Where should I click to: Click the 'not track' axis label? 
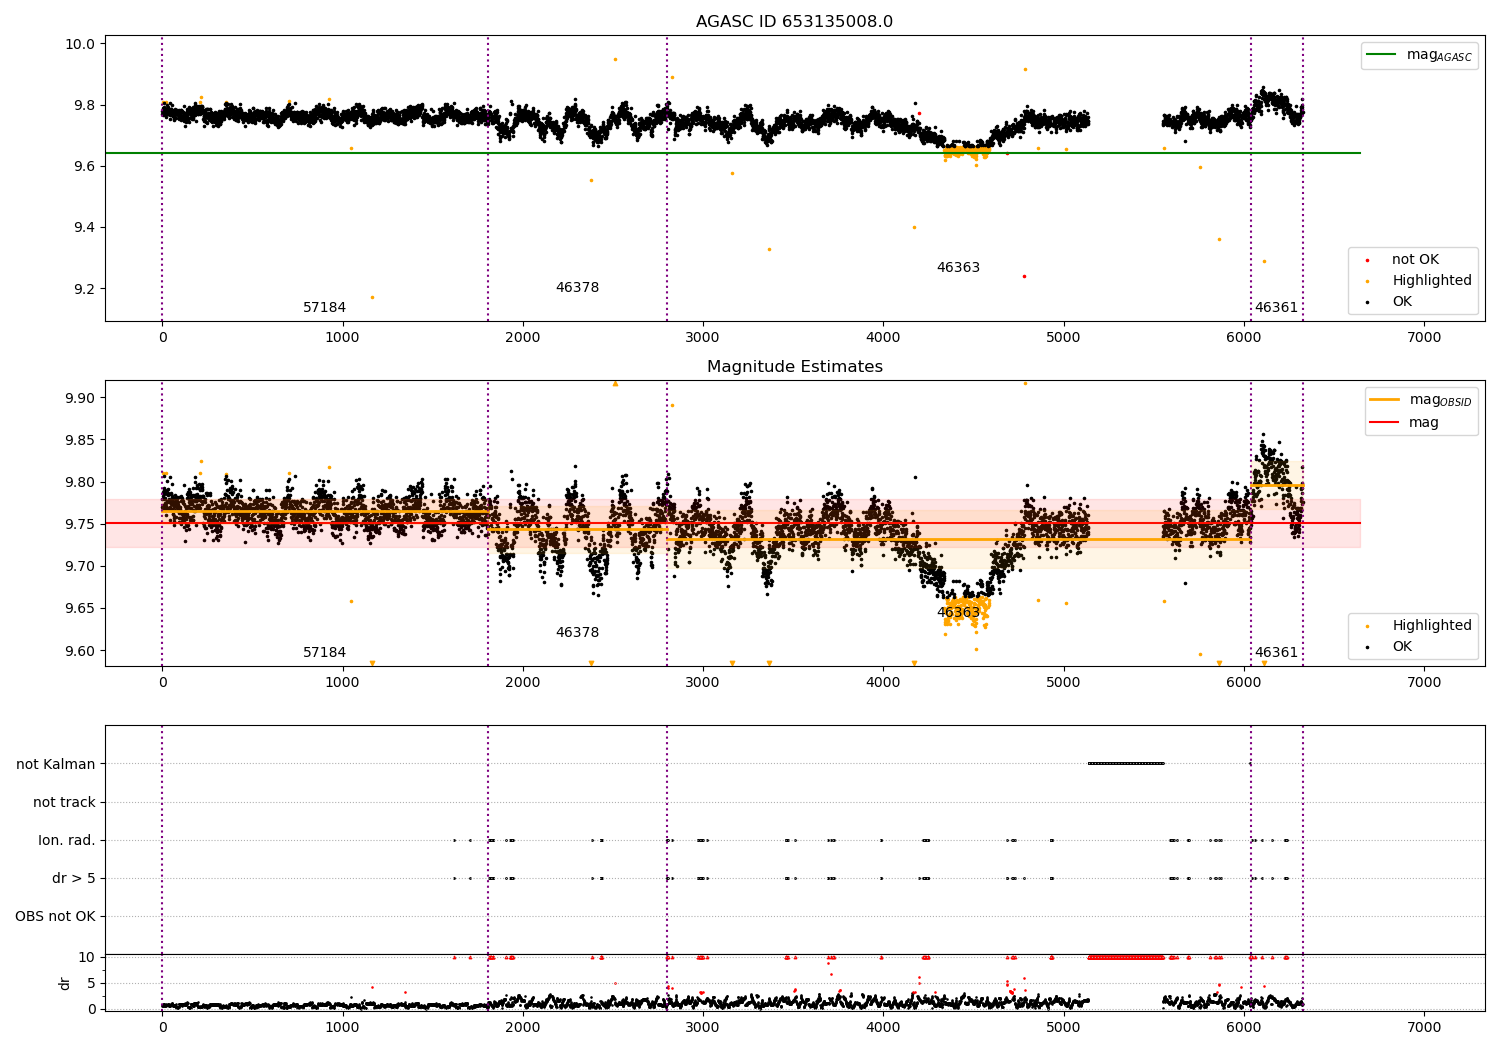pos(64,802)
